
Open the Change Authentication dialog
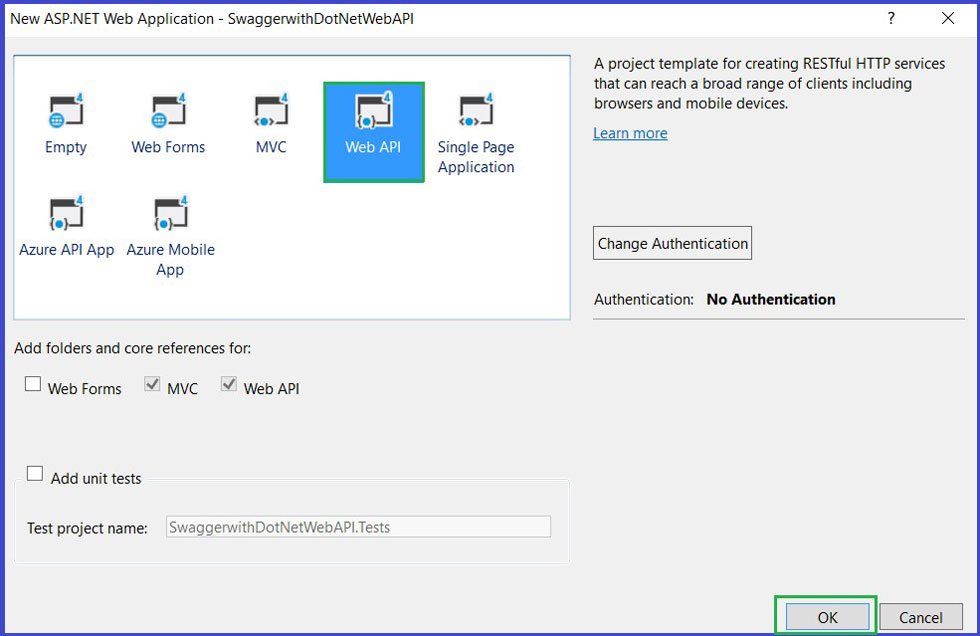(671, 242)
